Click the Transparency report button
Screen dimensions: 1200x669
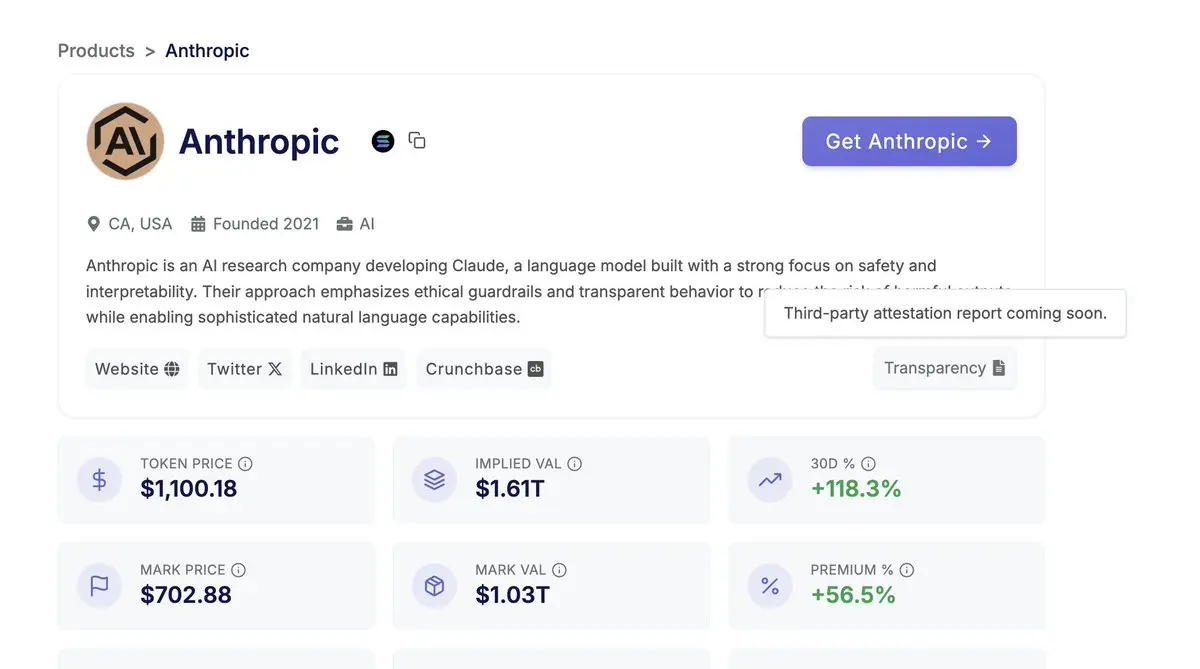(x=944, y=368)
